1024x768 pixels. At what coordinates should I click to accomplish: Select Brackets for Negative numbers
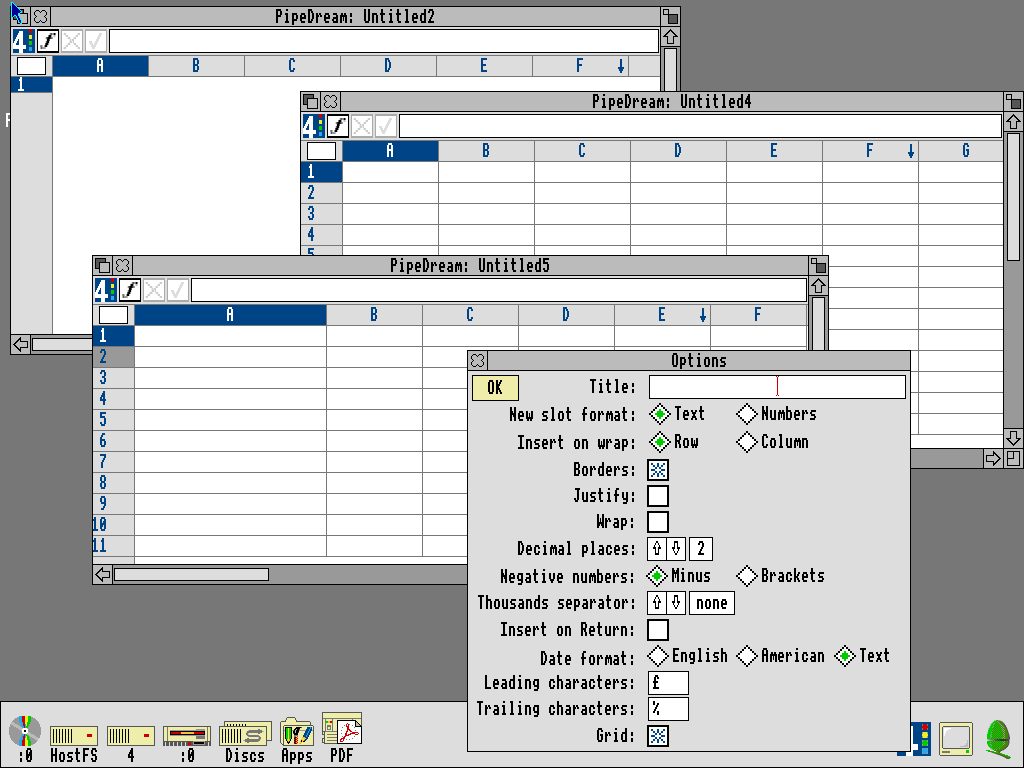(x=780, y=576)
